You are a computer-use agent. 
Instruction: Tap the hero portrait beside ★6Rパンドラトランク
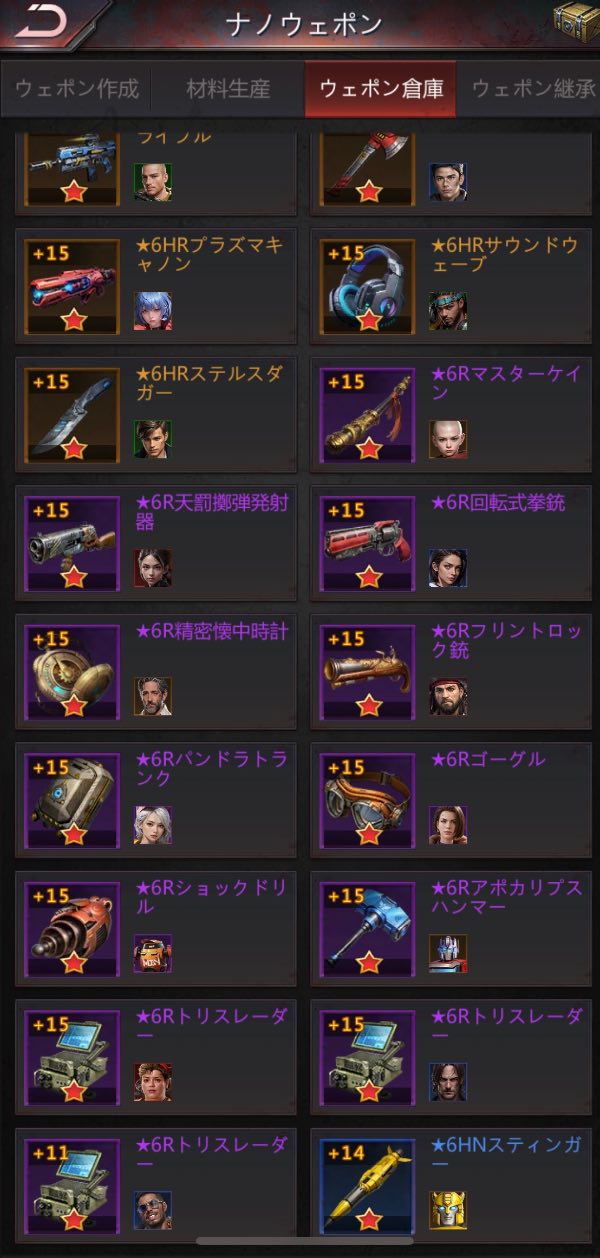point(153,825)
